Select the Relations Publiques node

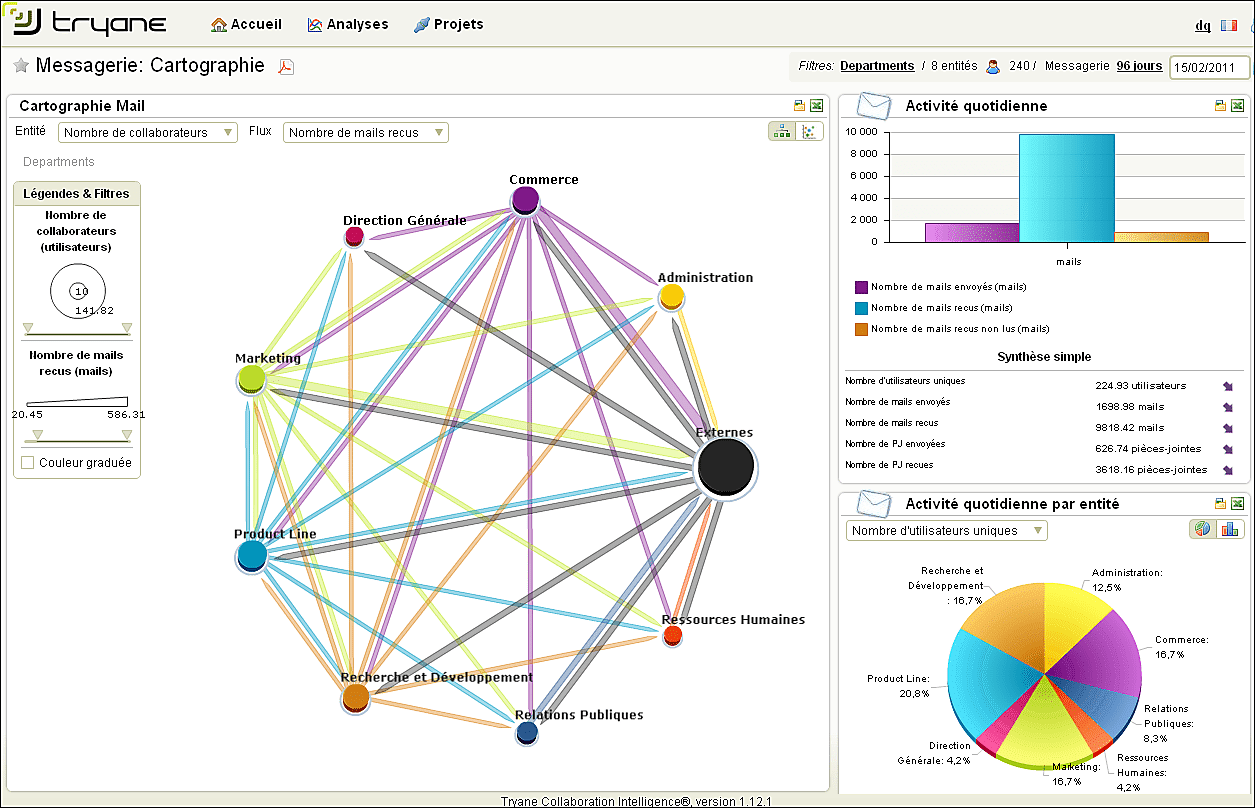(x=527, y=733)
